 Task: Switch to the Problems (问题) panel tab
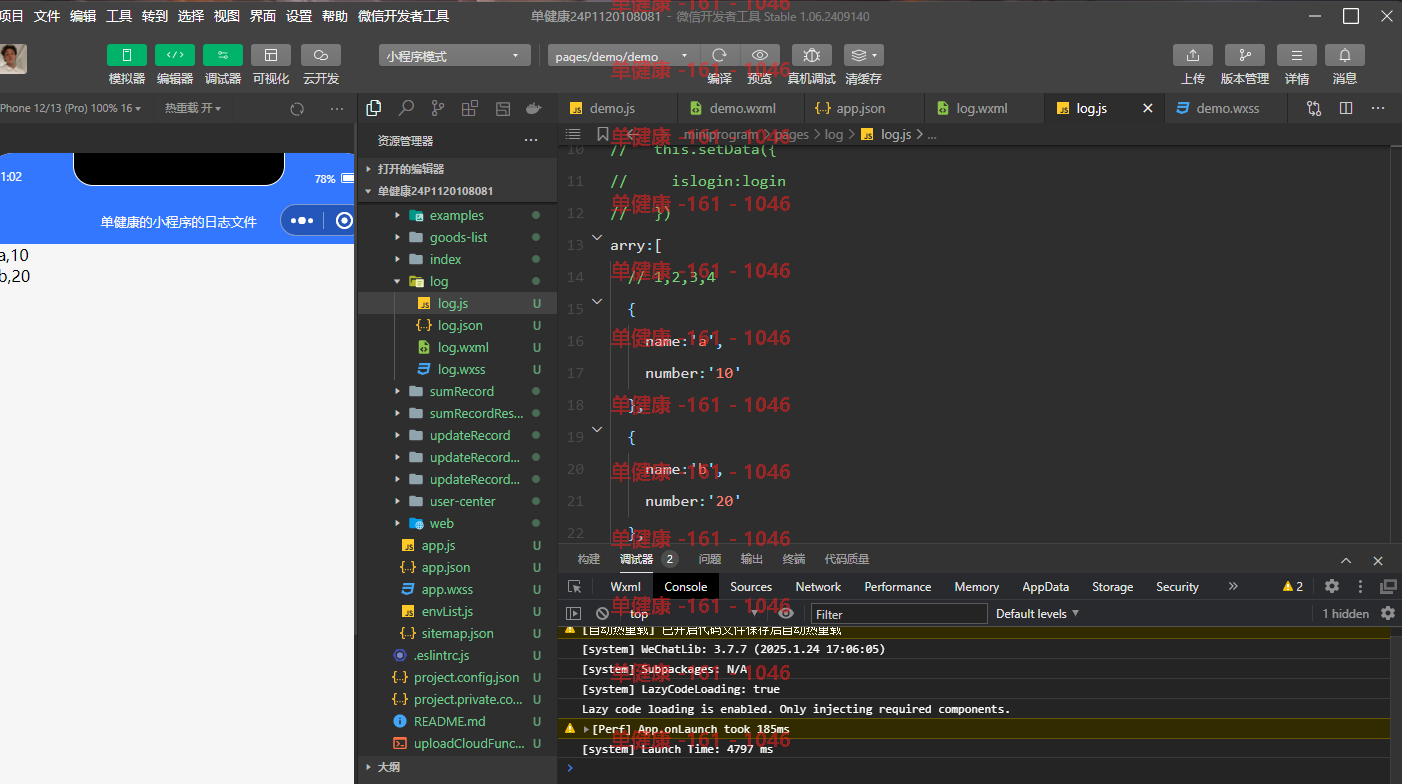[710, 559]
